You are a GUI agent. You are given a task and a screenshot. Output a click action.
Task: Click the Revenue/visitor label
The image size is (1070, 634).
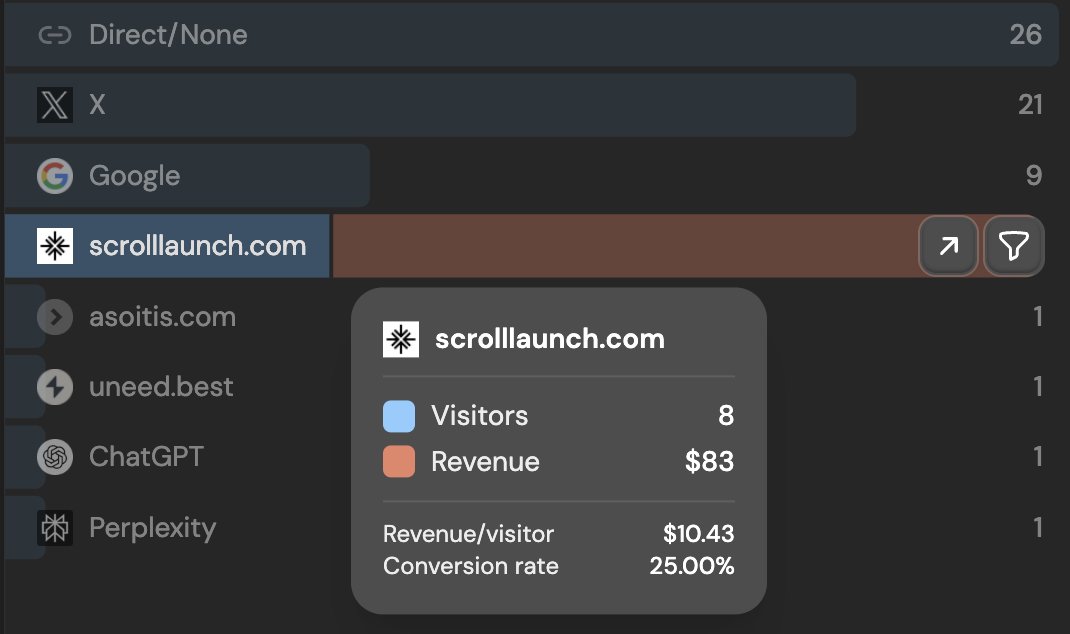coord(468,534)
